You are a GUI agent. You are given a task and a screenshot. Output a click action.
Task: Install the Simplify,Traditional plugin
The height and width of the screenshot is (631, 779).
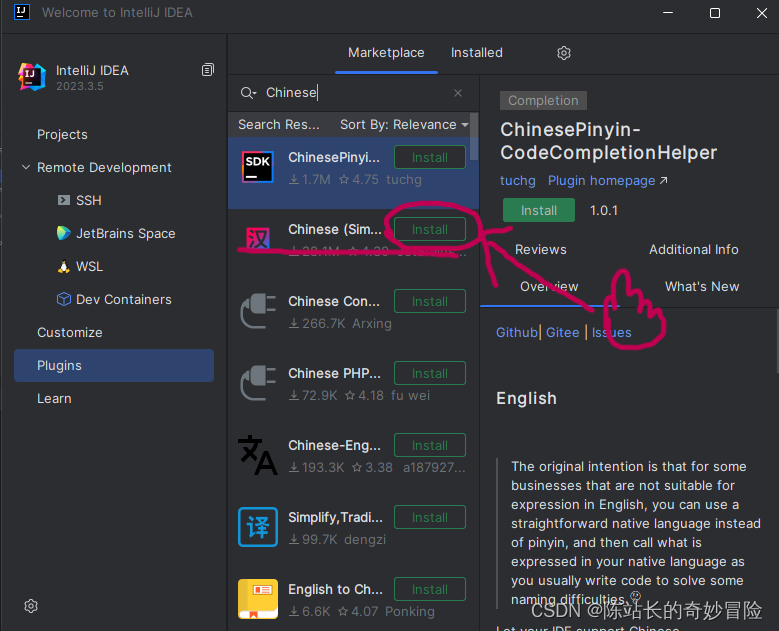click(430, 518)
